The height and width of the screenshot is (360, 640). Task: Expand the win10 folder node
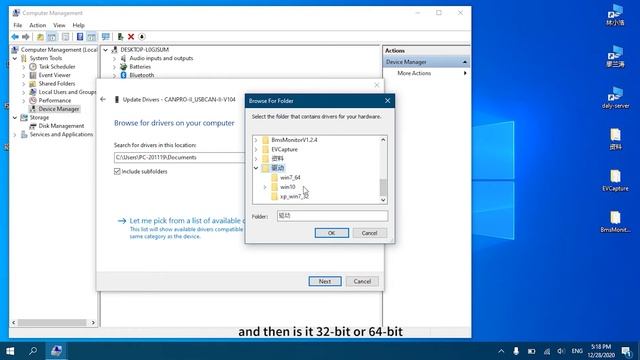pos(265,187)
